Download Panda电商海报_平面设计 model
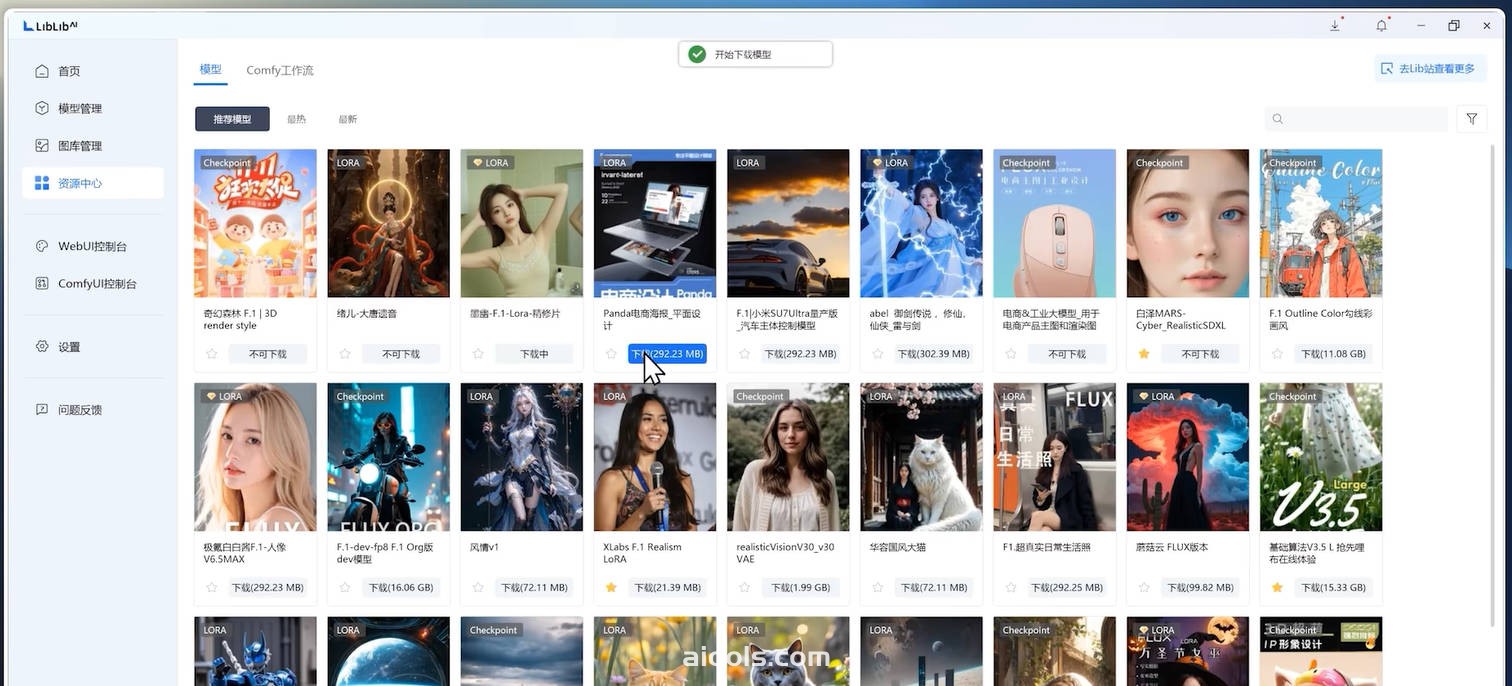Screen dimensions: 1512x686 click(x=667, y=354)
